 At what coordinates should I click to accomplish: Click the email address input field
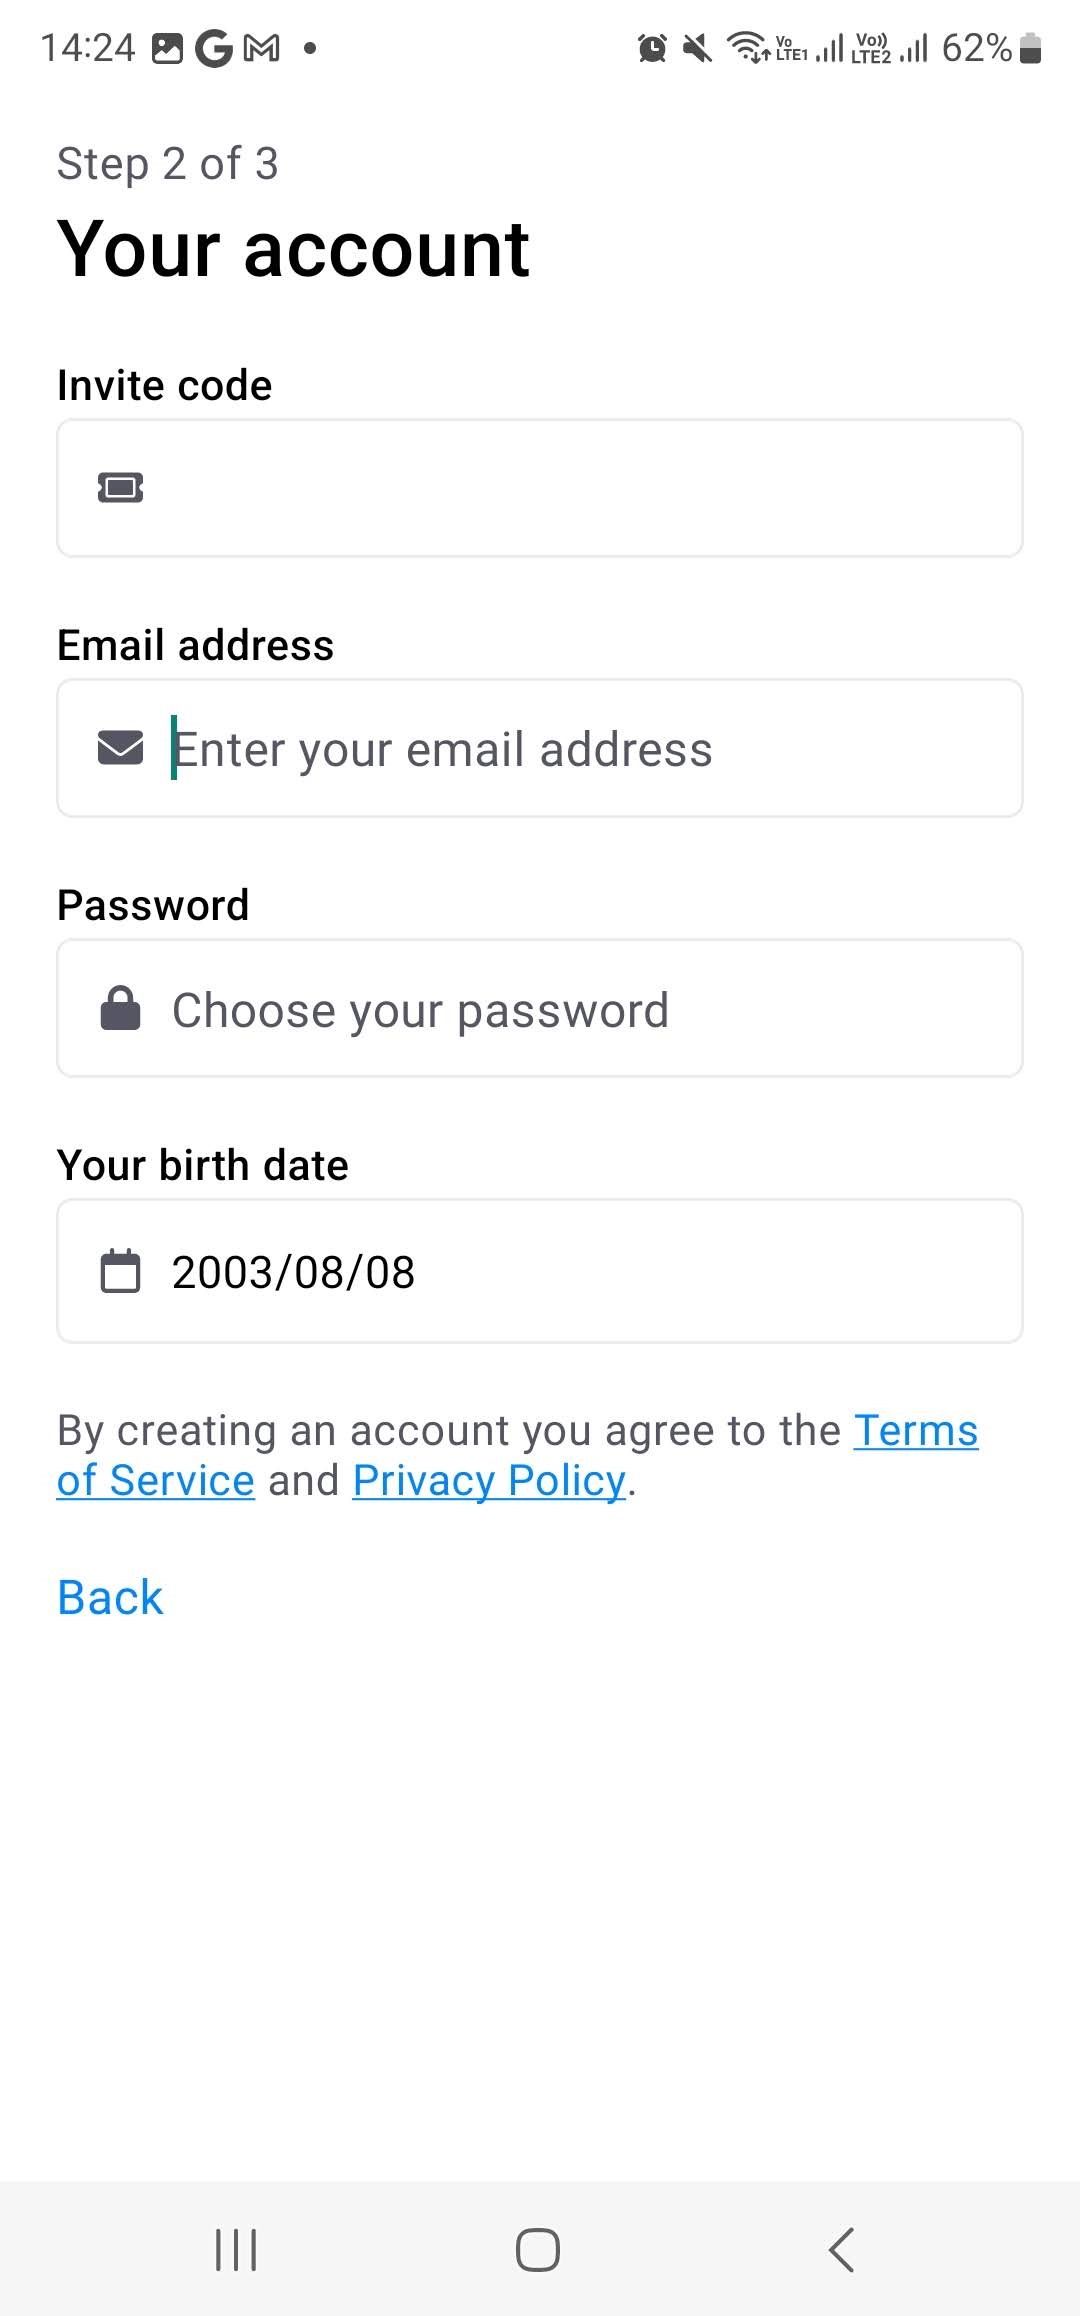540,748
